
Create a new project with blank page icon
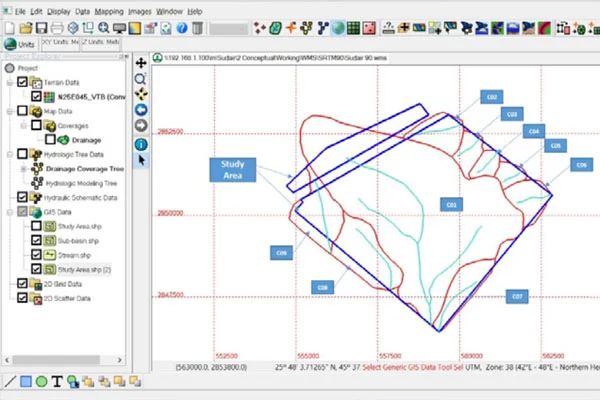click(10, 28)
